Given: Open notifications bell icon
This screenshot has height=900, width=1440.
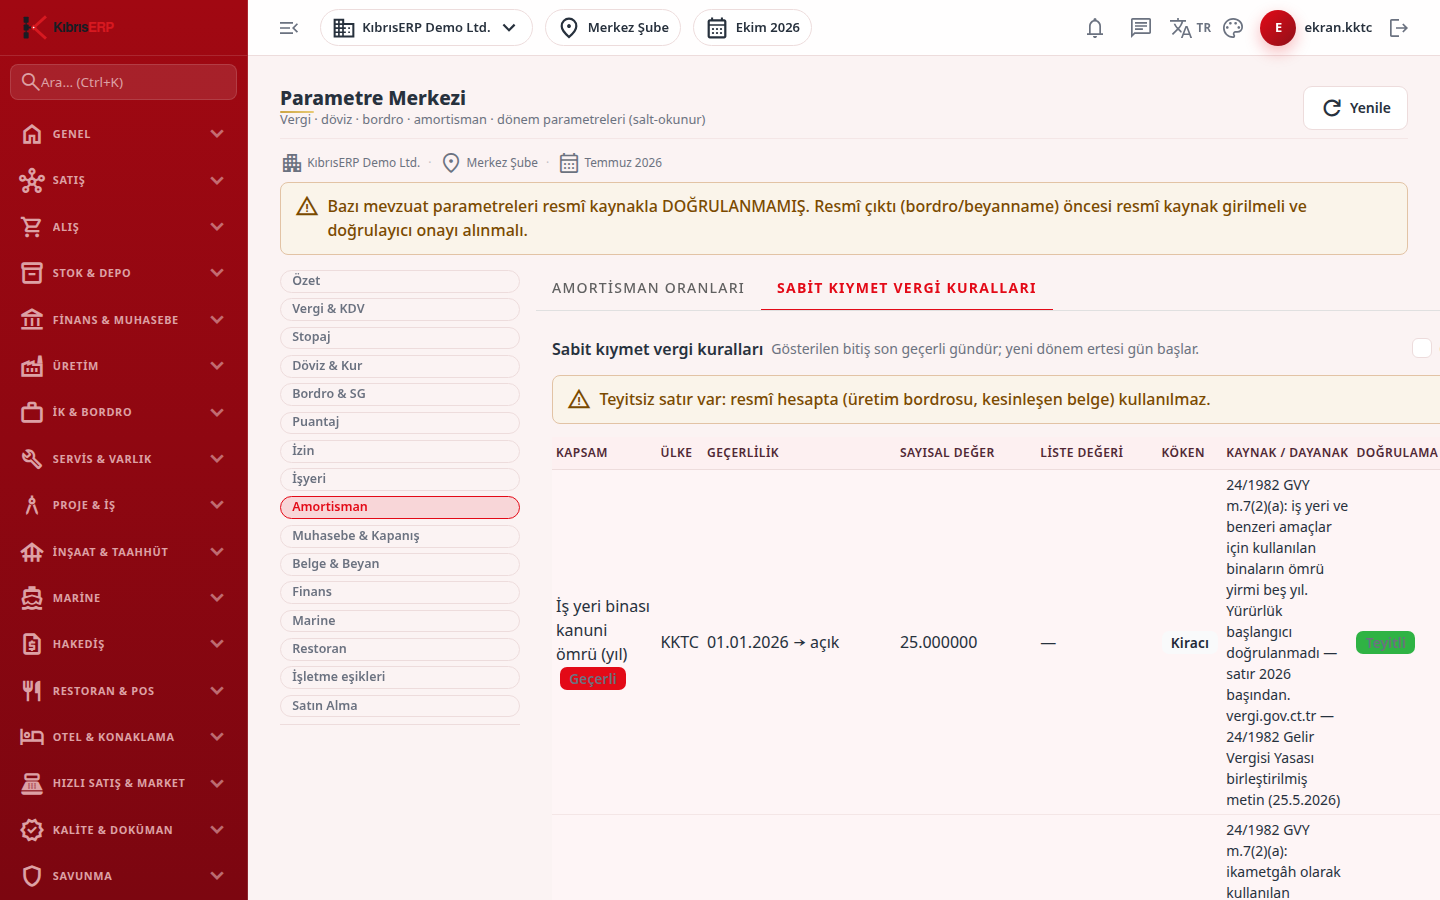Looking at the screenshot, I should pyautogui.click(x=1095, y=28).
